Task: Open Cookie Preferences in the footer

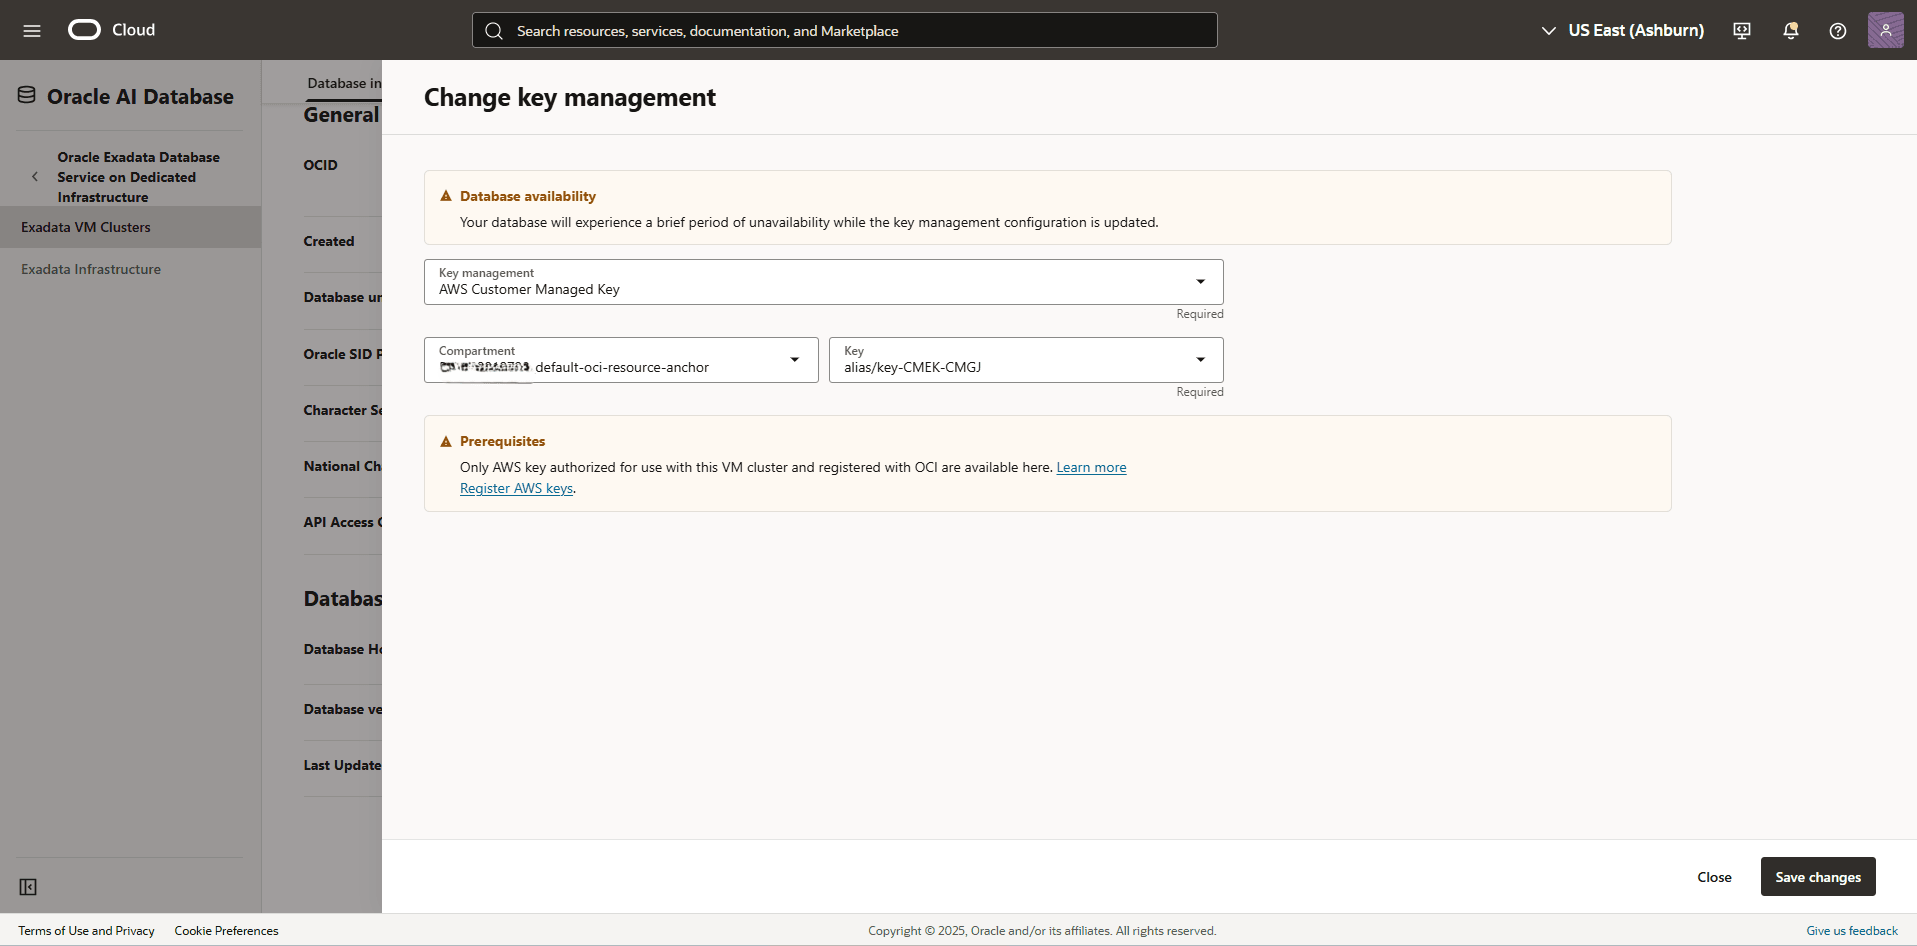Action: (226, 930)
